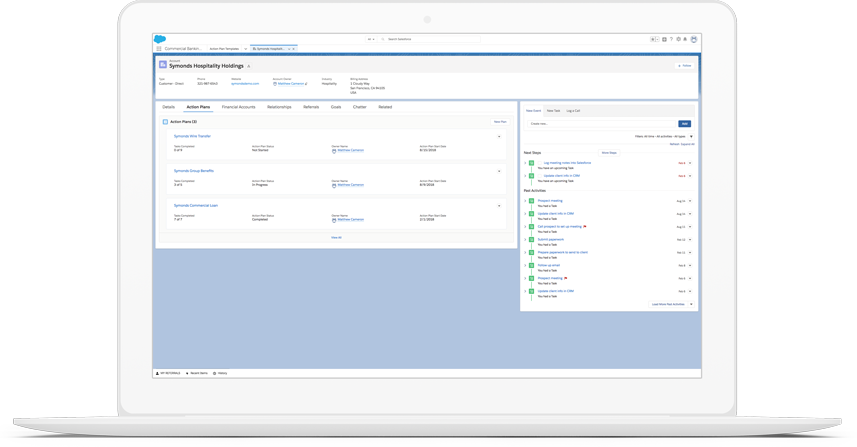Open action menu for Log meeting notes task
This screenshot has height=447, width=857.
[690, 163]
